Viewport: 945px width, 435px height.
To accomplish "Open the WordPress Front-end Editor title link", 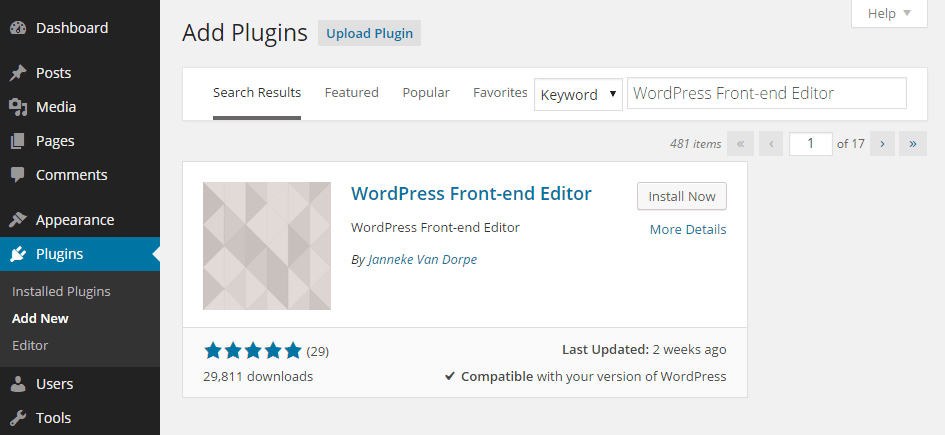I will (x=471, y=194).
